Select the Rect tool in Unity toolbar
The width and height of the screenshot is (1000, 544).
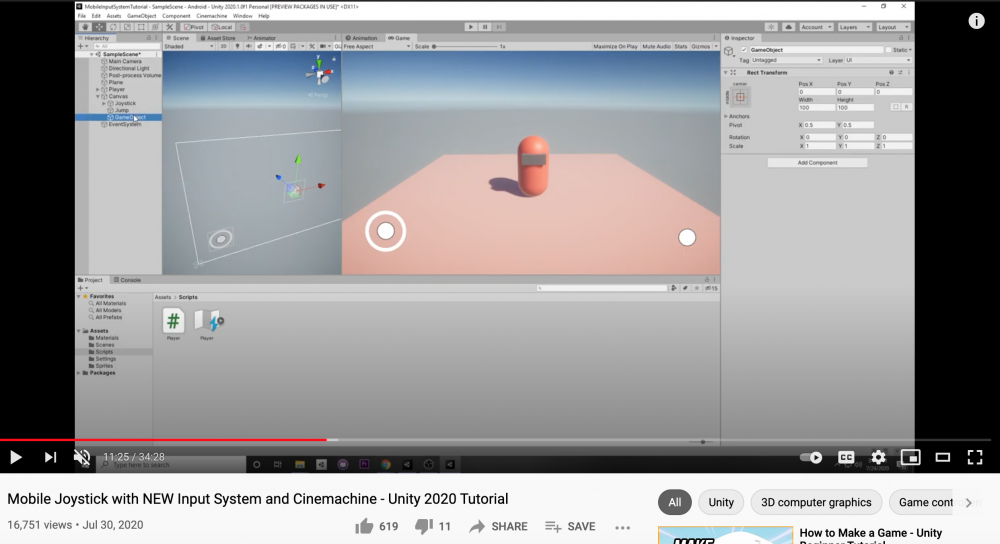tap(141, 27)
